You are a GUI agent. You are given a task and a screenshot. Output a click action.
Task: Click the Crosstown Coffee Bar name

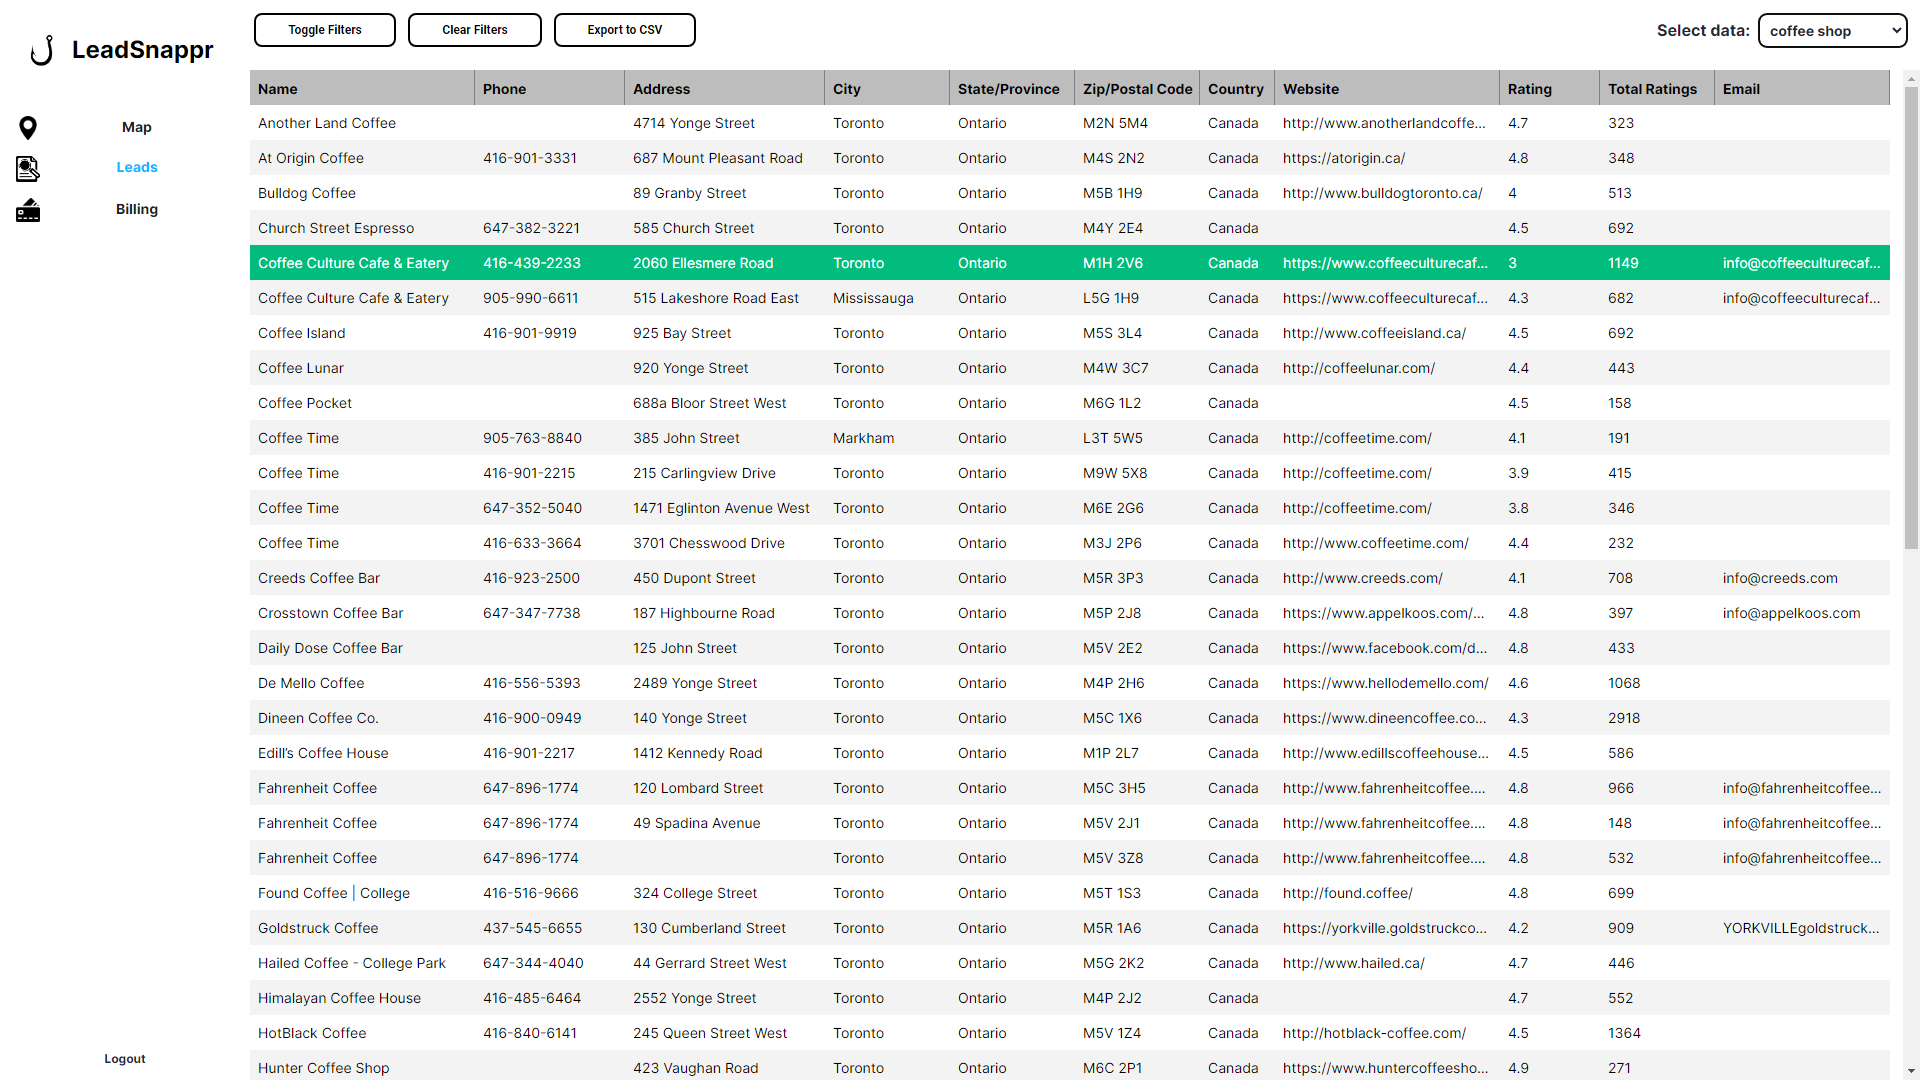pyautogui.click(x=331, y=613)
